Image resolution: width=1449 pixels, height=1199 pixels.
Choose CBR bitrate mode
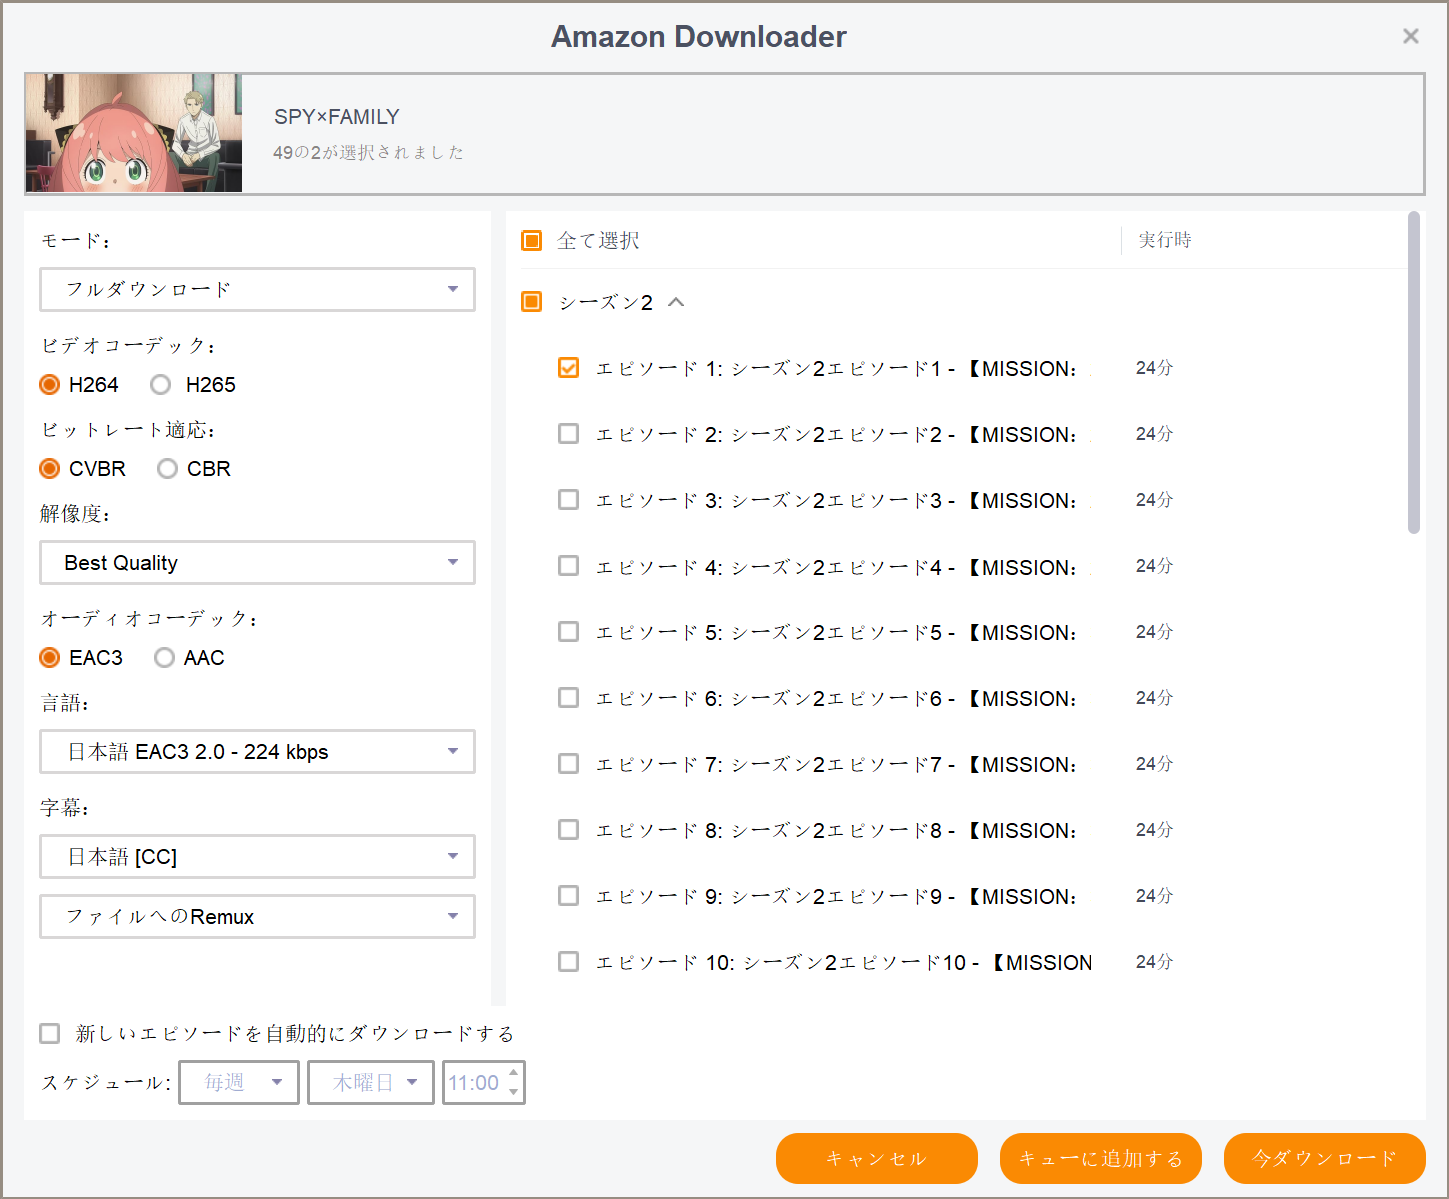coord(167,469)
